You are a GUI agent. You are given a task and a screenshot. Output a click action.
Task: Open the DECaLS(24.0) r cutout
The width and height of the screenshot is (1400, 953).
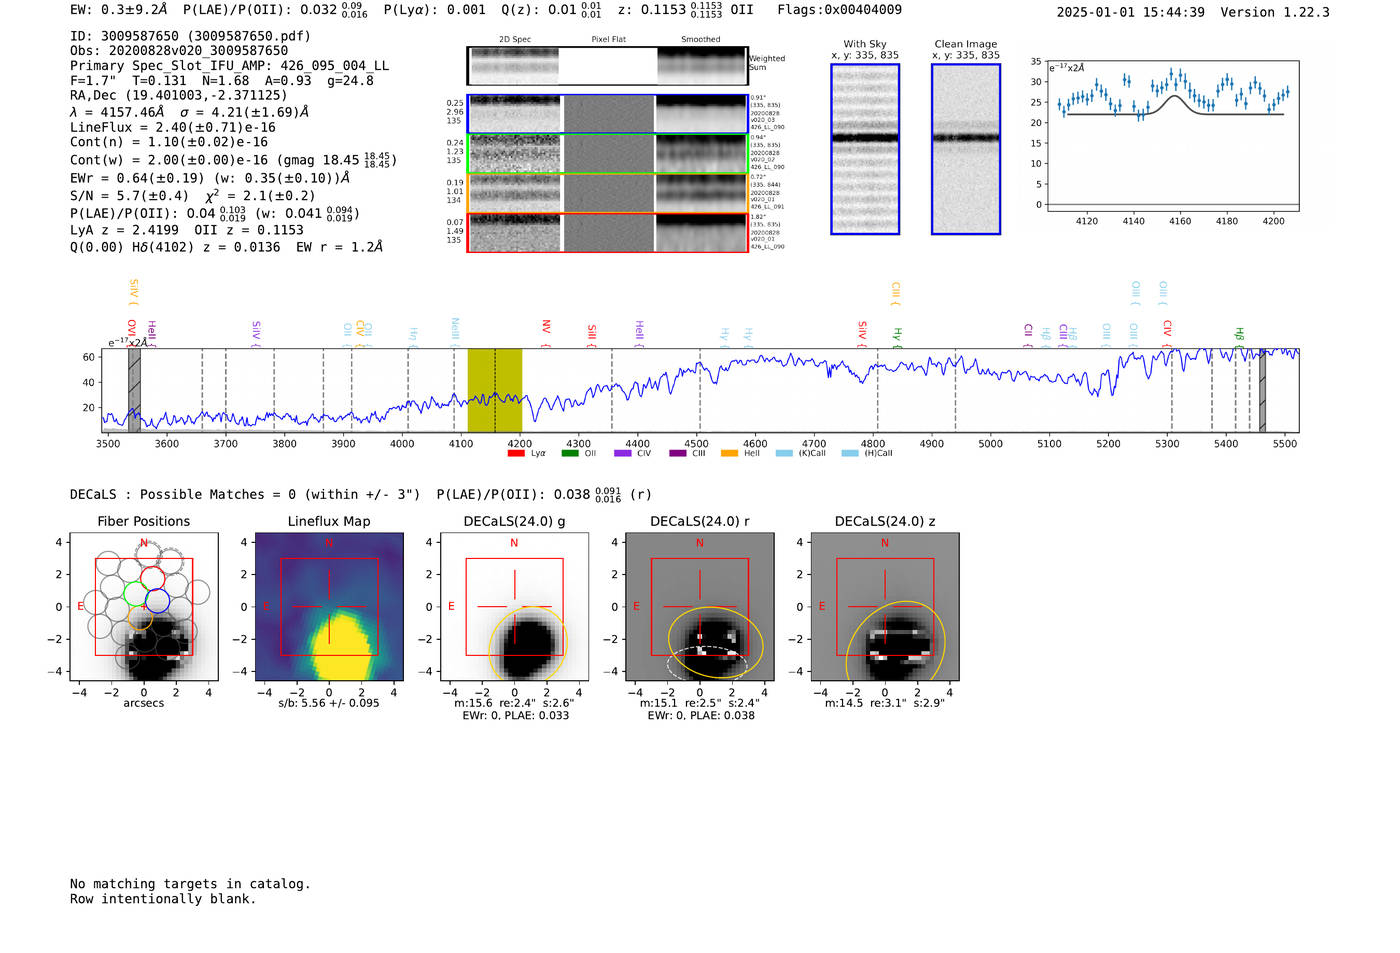tap(699, 608)
